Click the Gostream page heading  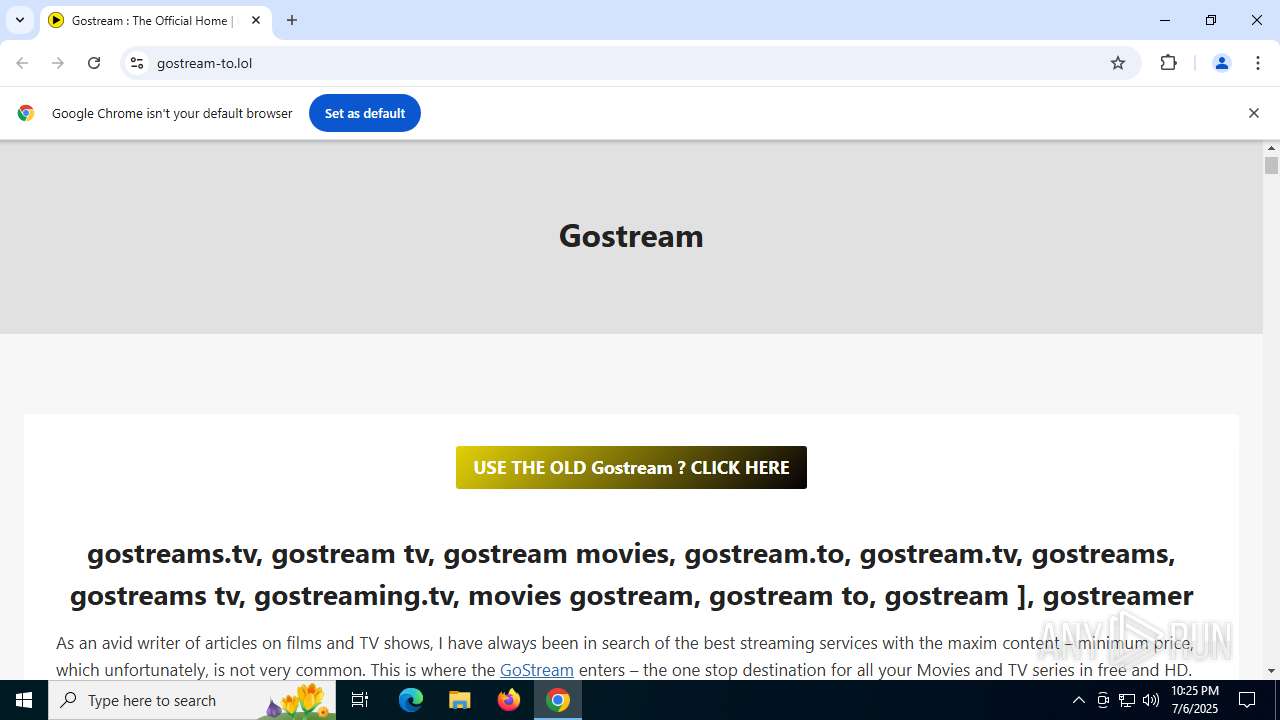coord(631,236)
